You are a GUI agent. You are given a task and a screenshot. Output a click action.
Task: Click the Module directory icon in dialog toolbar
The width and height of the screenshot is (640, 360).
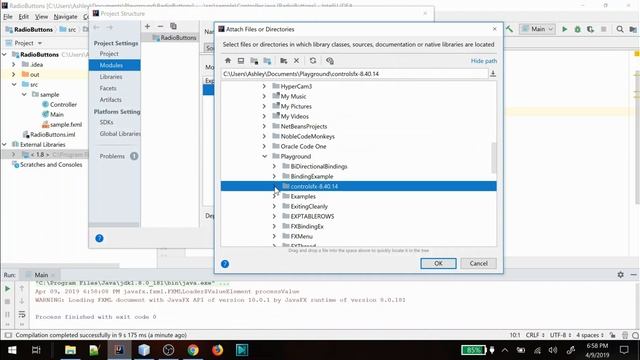(x=267, y=61)
